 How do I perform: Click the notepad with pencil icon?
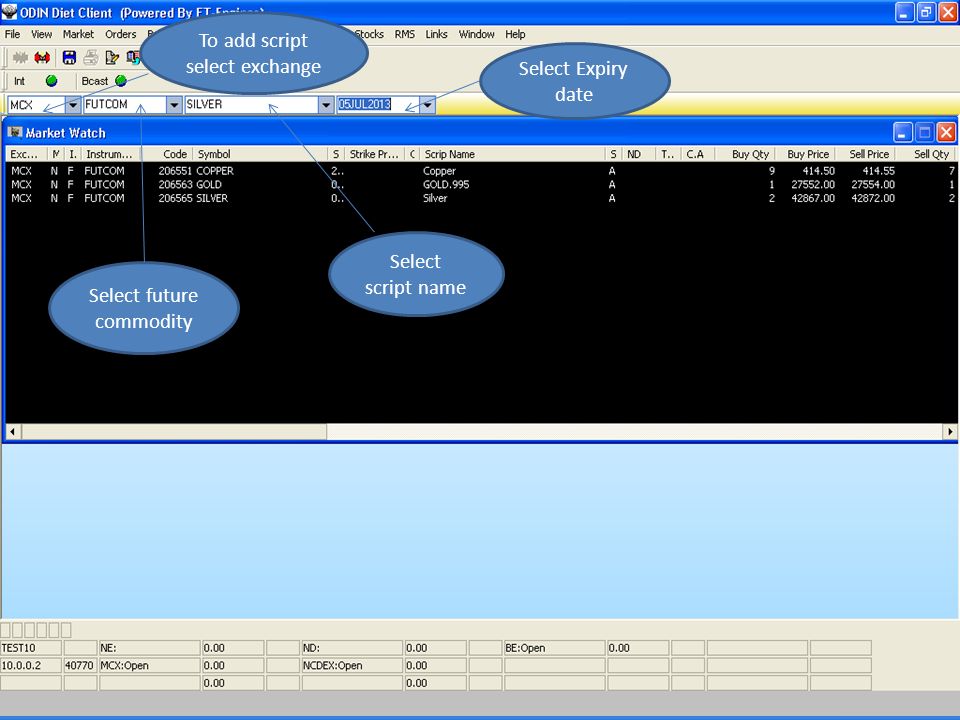(111, 58)
